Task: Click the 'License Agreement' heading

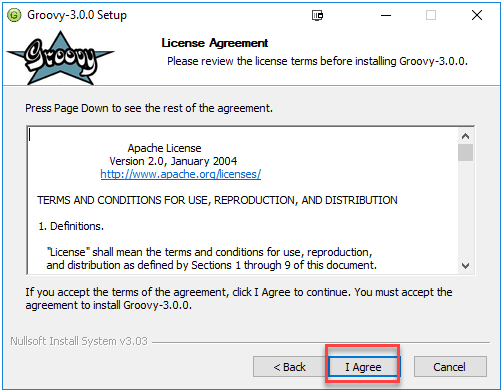Action: pyautogui.click(x=215, y=43)
